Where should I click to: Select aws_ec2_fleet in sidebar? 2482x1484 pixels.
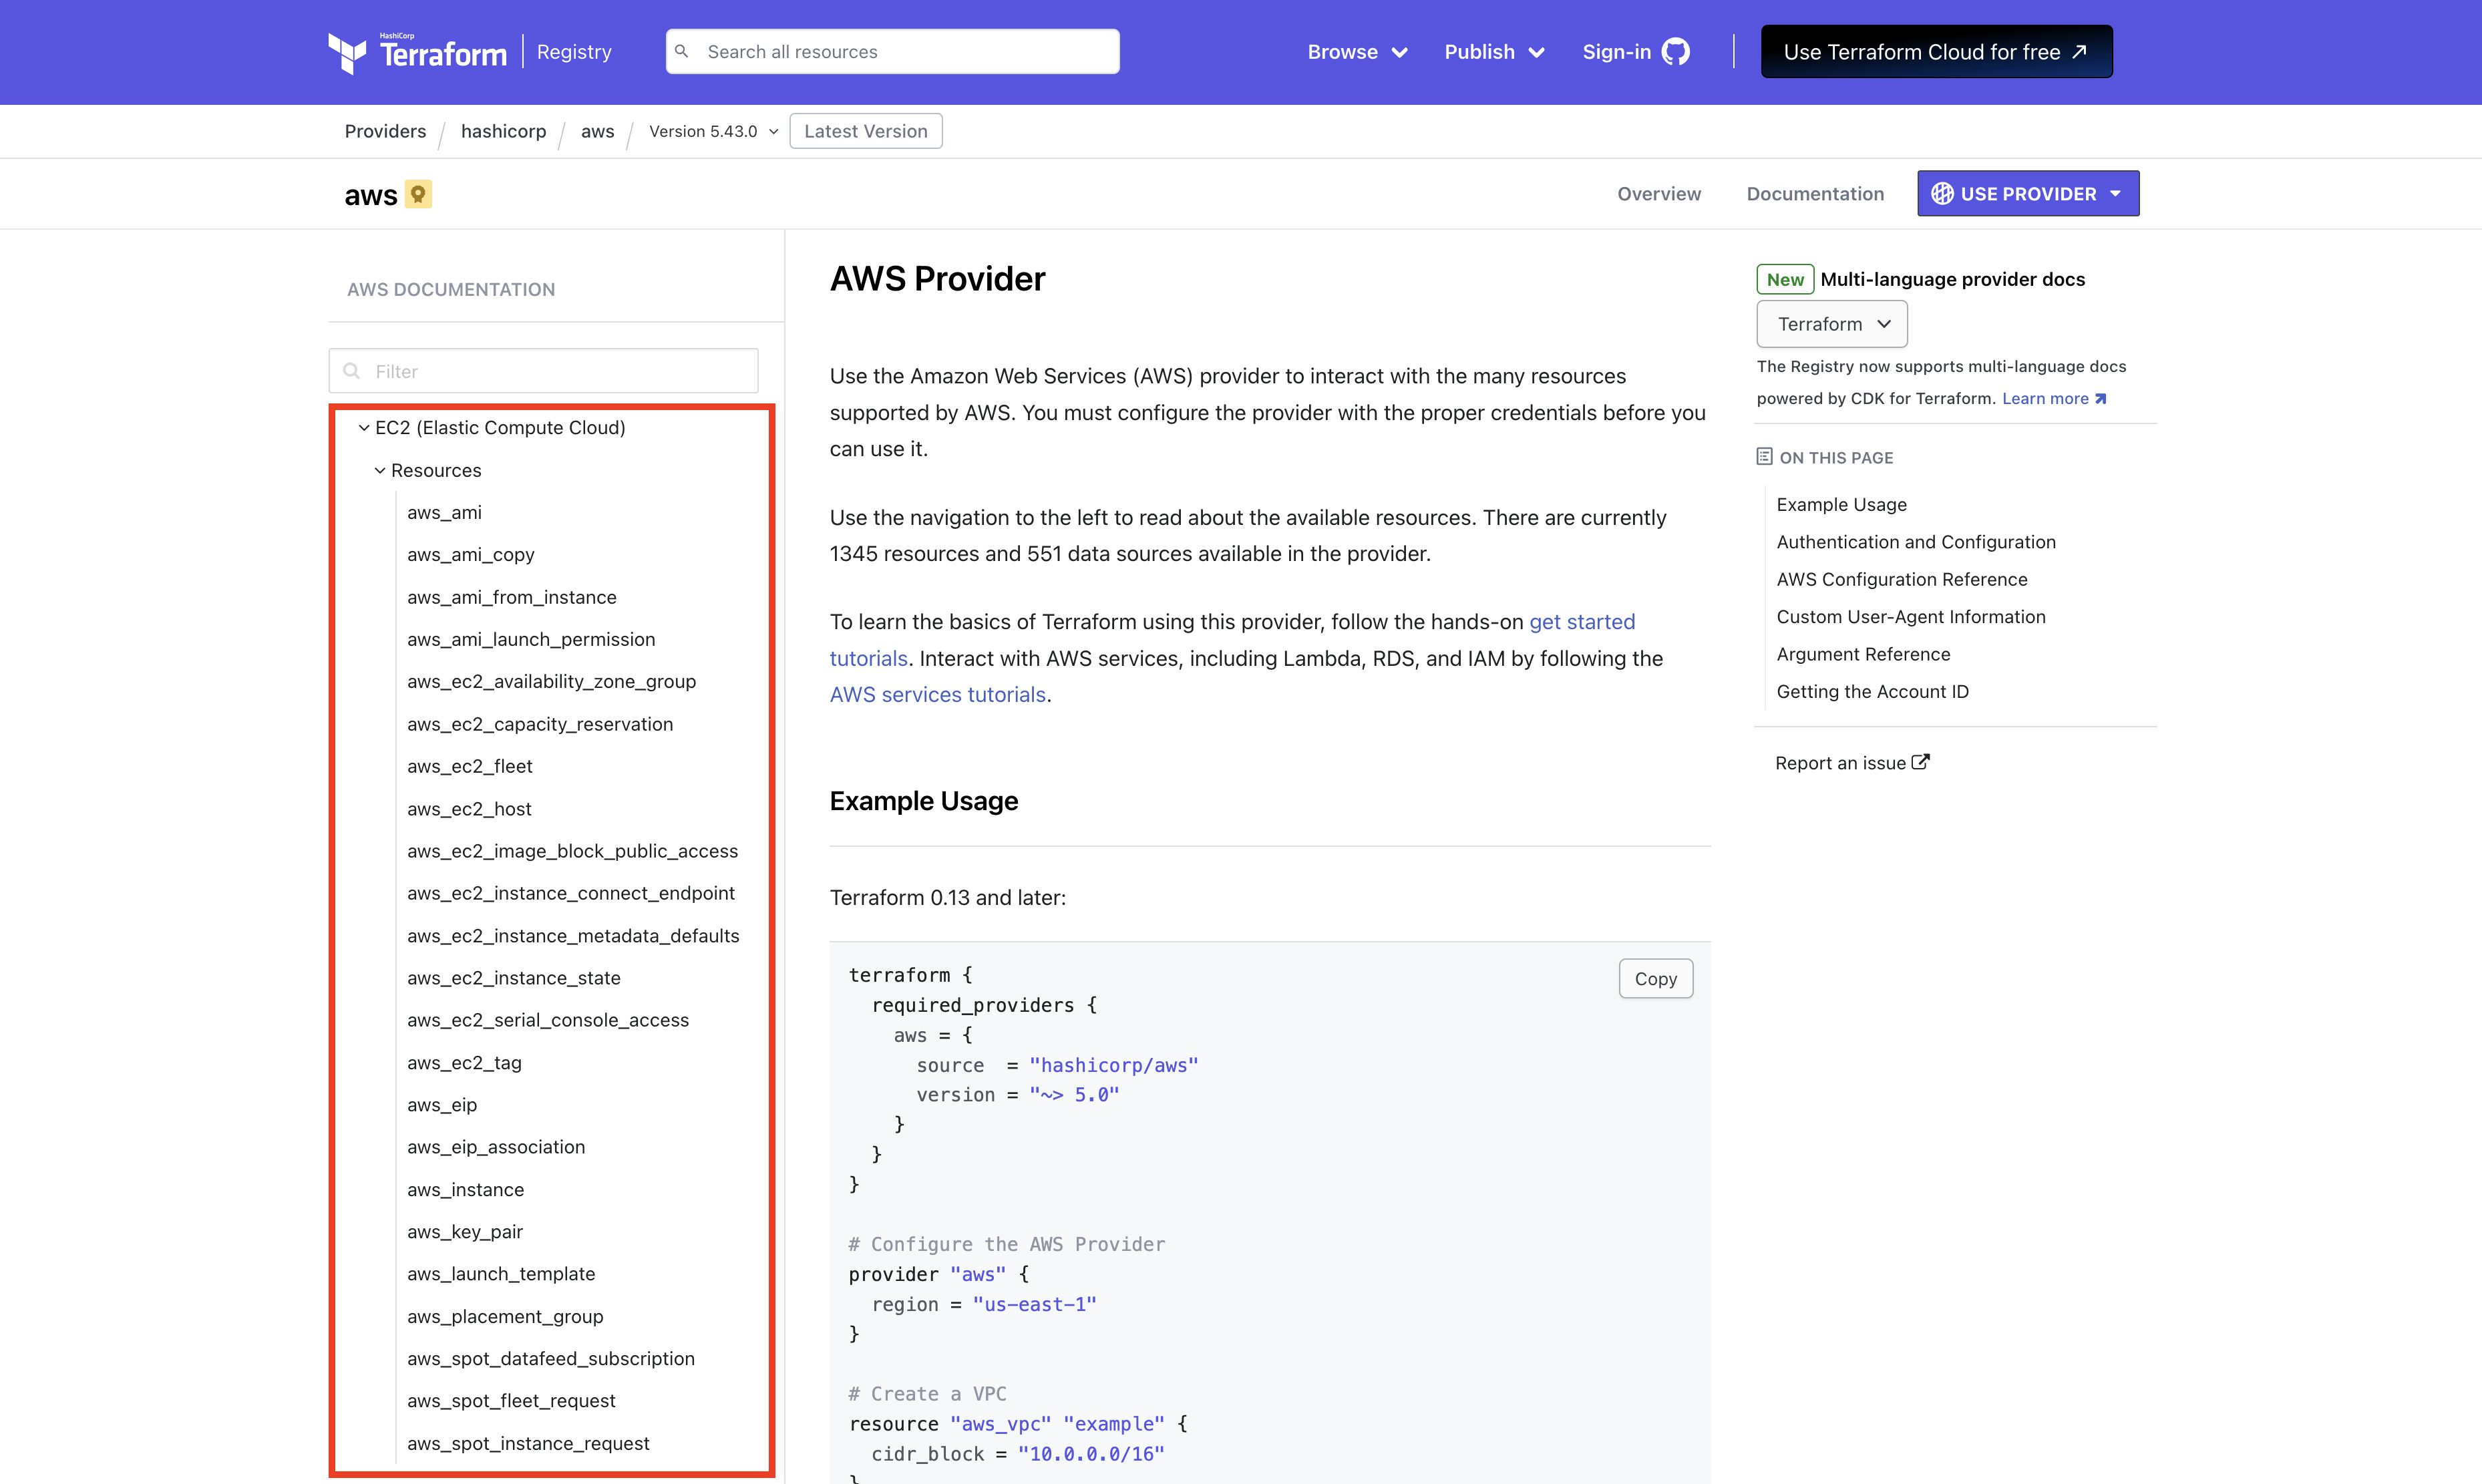click(469, 767)
